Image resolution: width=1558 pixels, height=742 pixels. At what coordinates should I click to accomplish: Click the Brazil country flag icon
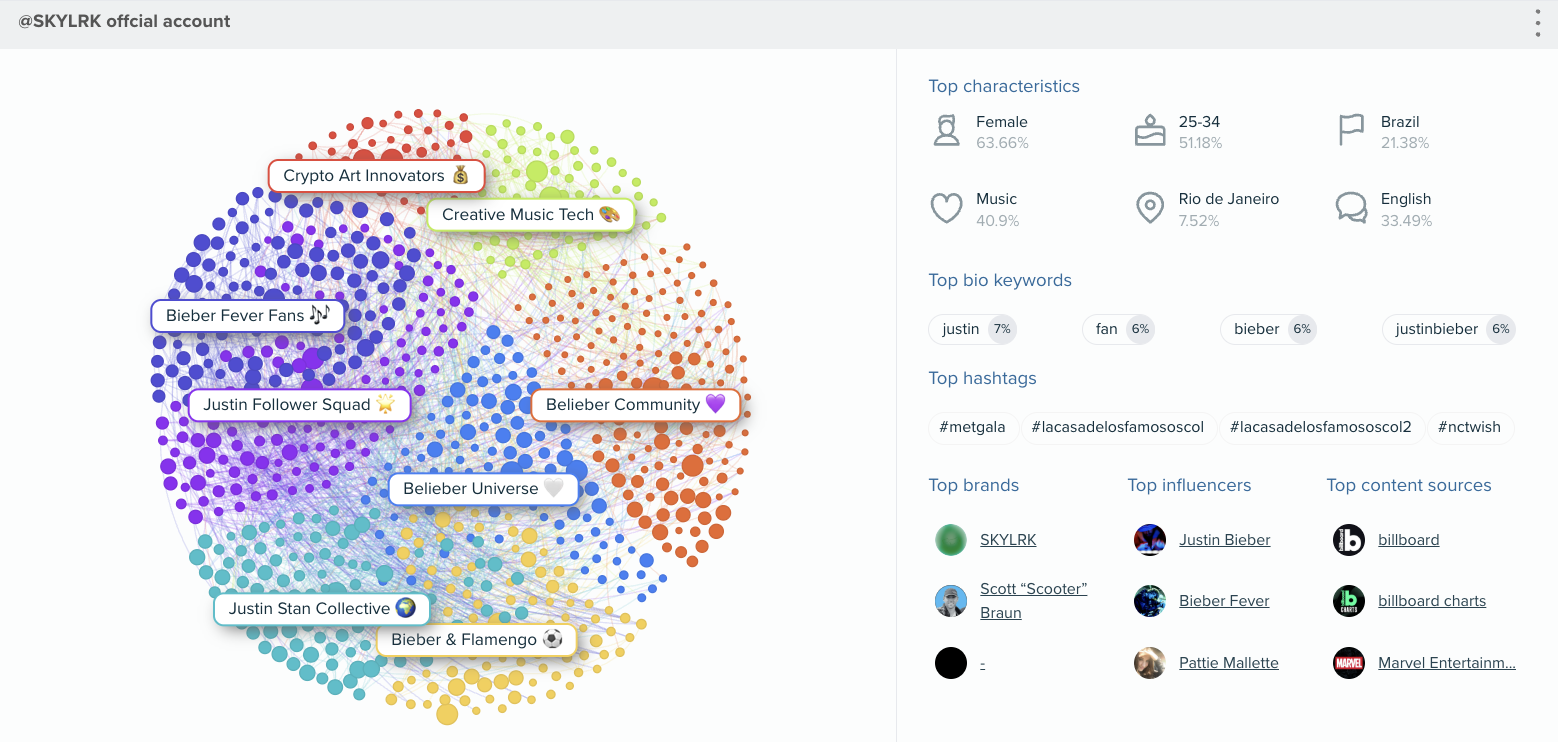(x=1351, y=131)
